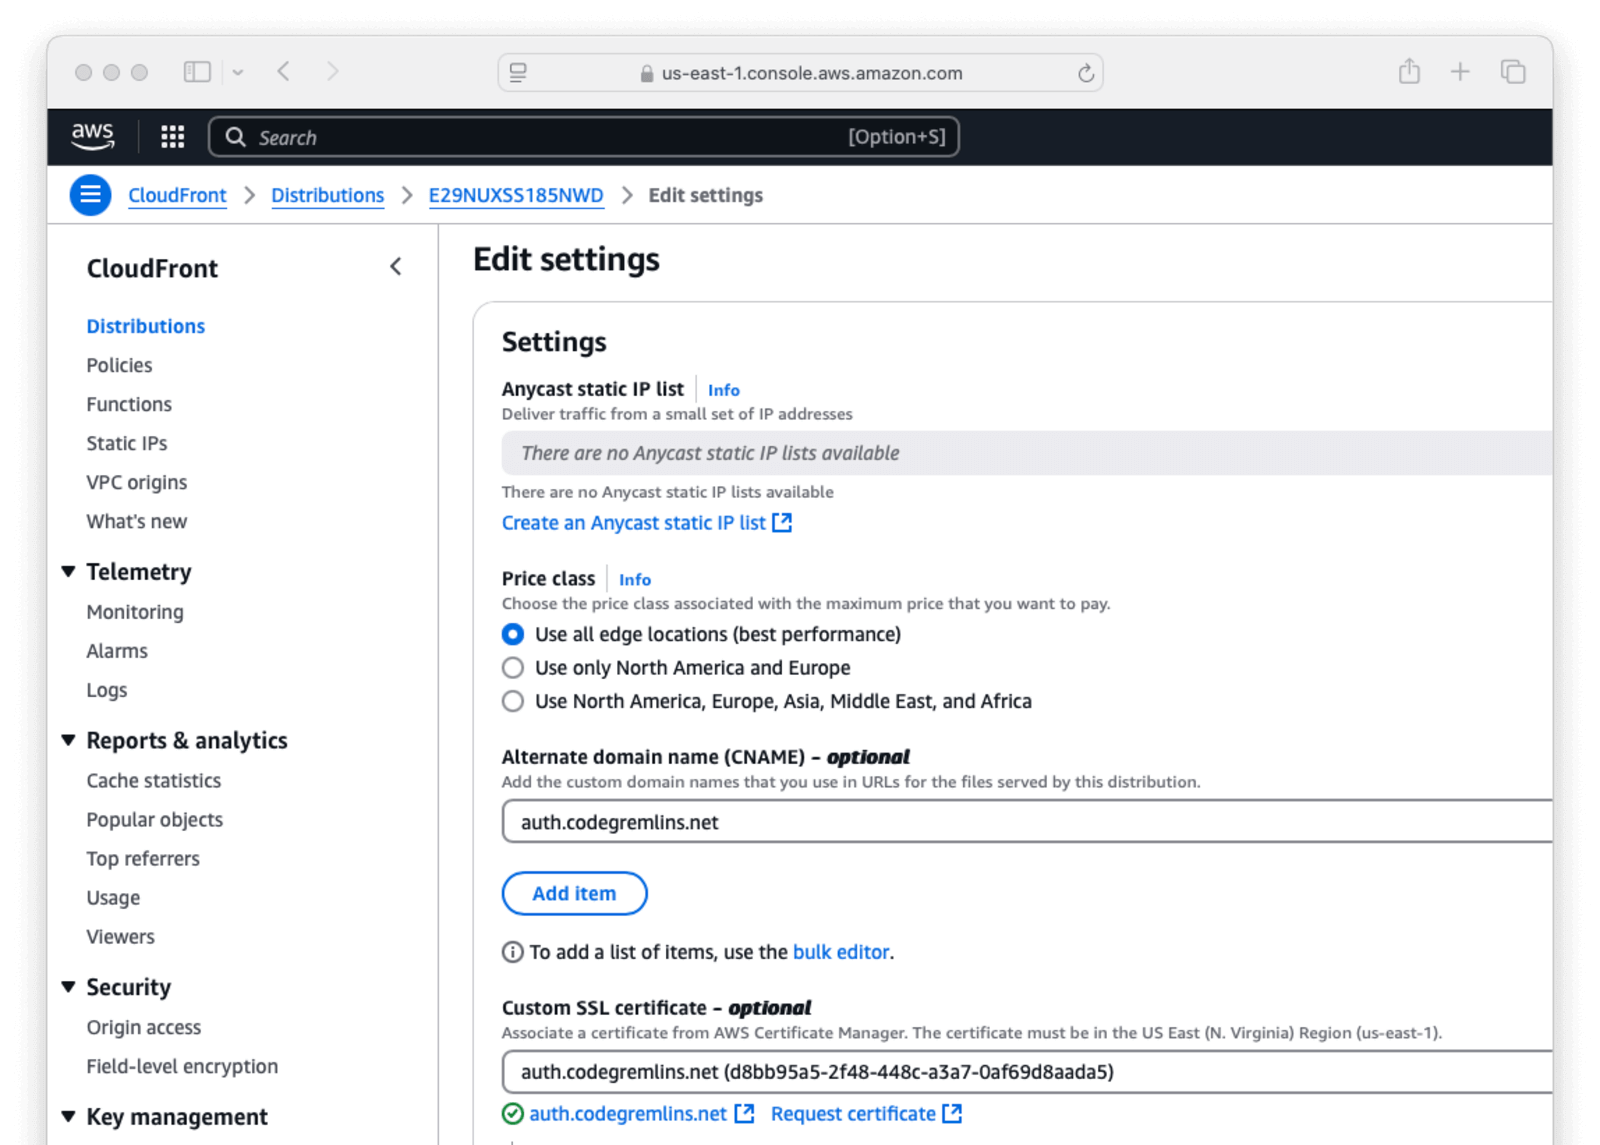Click Info link beside Price class
Image resolution: width=1600 pixels, height=1145 pixels.
(635, 579)
